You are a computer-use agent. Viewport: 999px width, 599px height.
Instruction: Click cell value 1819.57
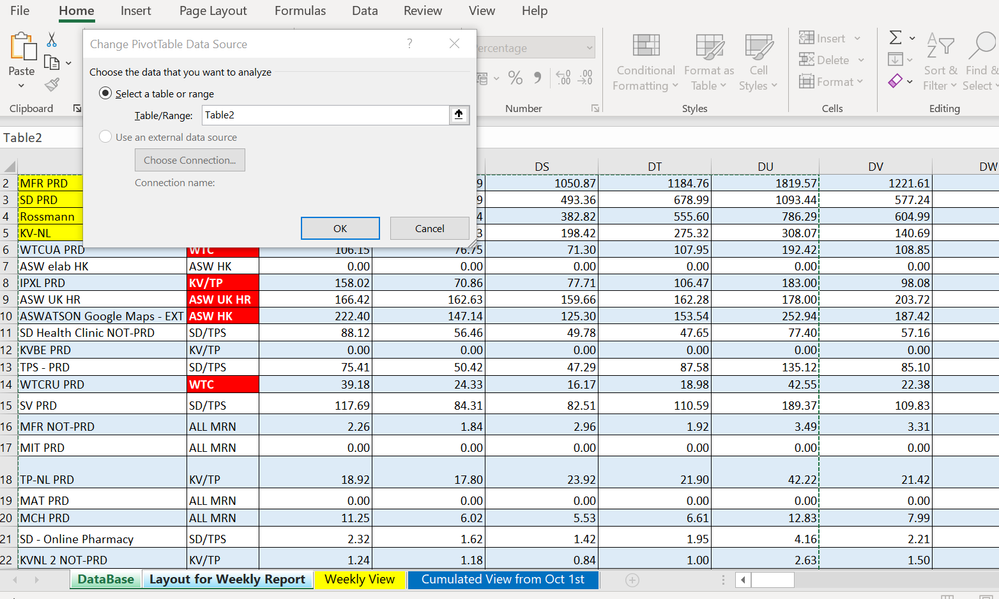tap(765, 184)
